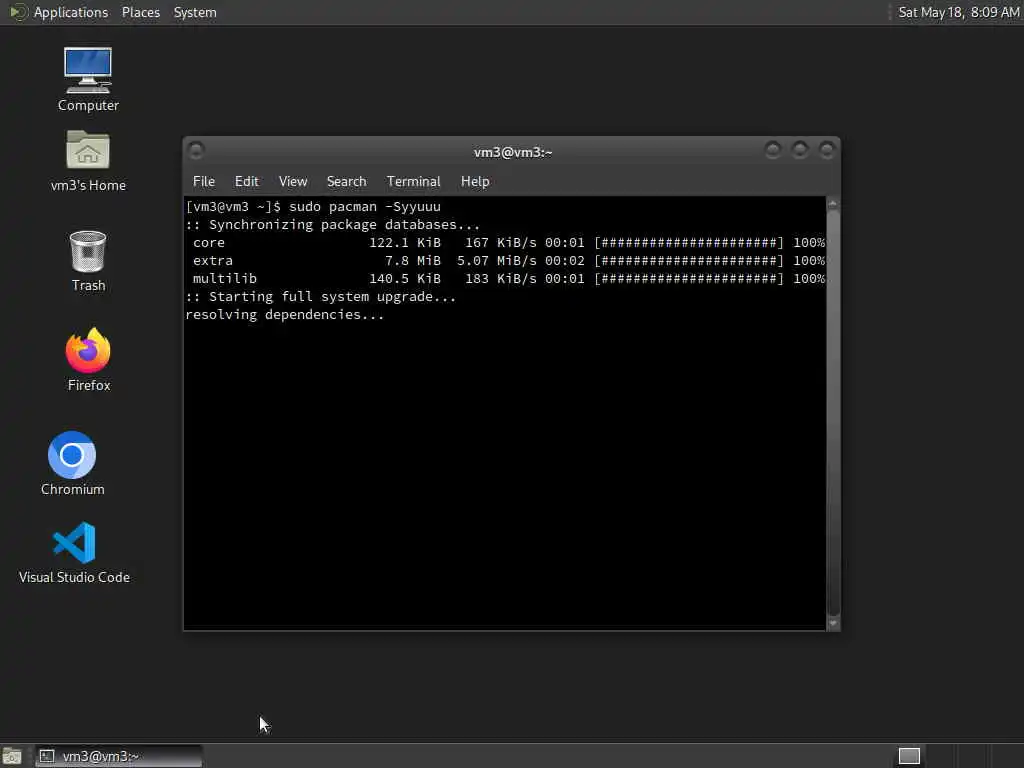Open the System menu
The image size is (1024, 768).
click(x=195, y=12)
